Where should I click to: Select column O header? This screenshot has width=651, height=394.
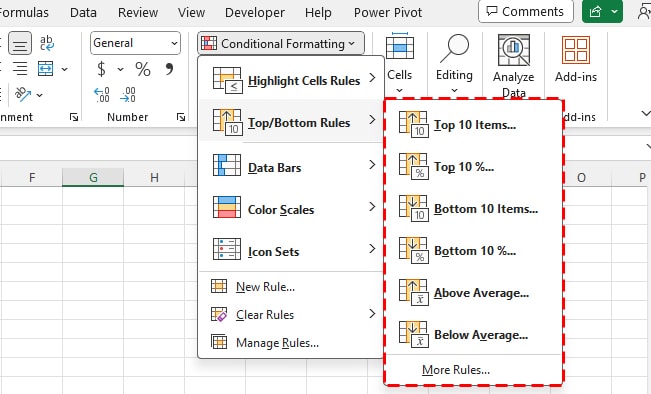(x=581, y=178)
